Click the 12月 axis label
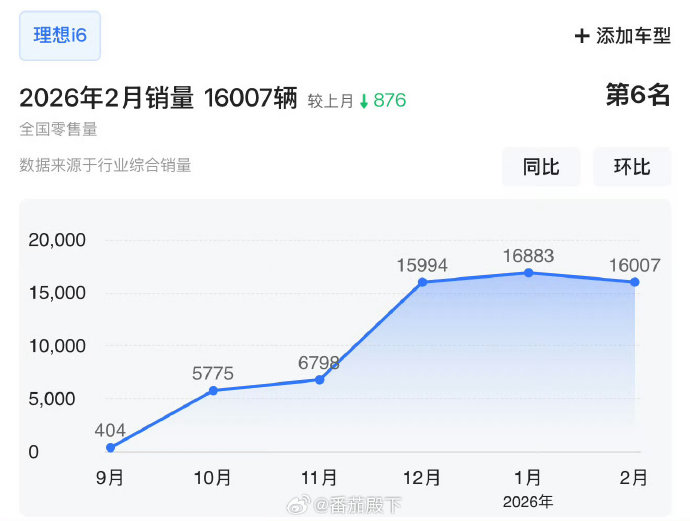This screenshot has width=690, height=521. click(422, 477)
